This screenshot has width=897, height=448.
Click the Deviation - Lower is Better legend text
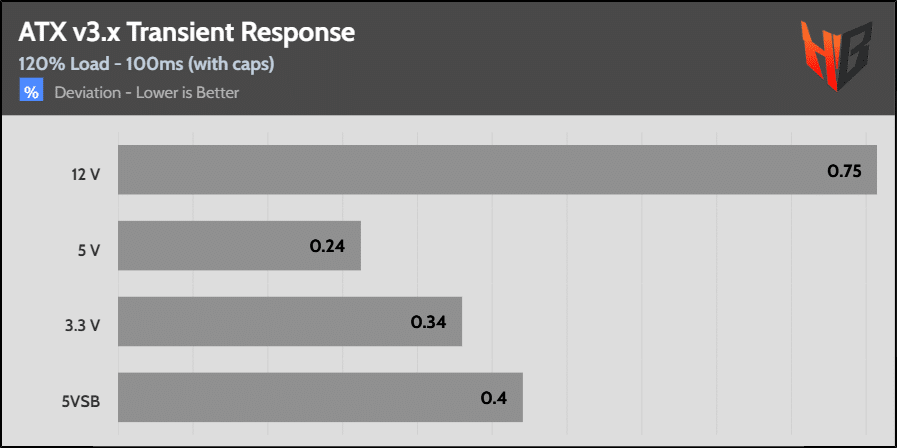point(147,92)
